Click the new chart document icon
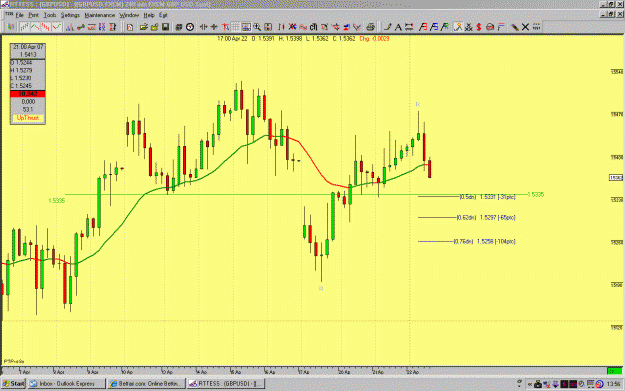The width and height of the screenshot is (625, 391). pyautogui.click(x=130, y=27)
